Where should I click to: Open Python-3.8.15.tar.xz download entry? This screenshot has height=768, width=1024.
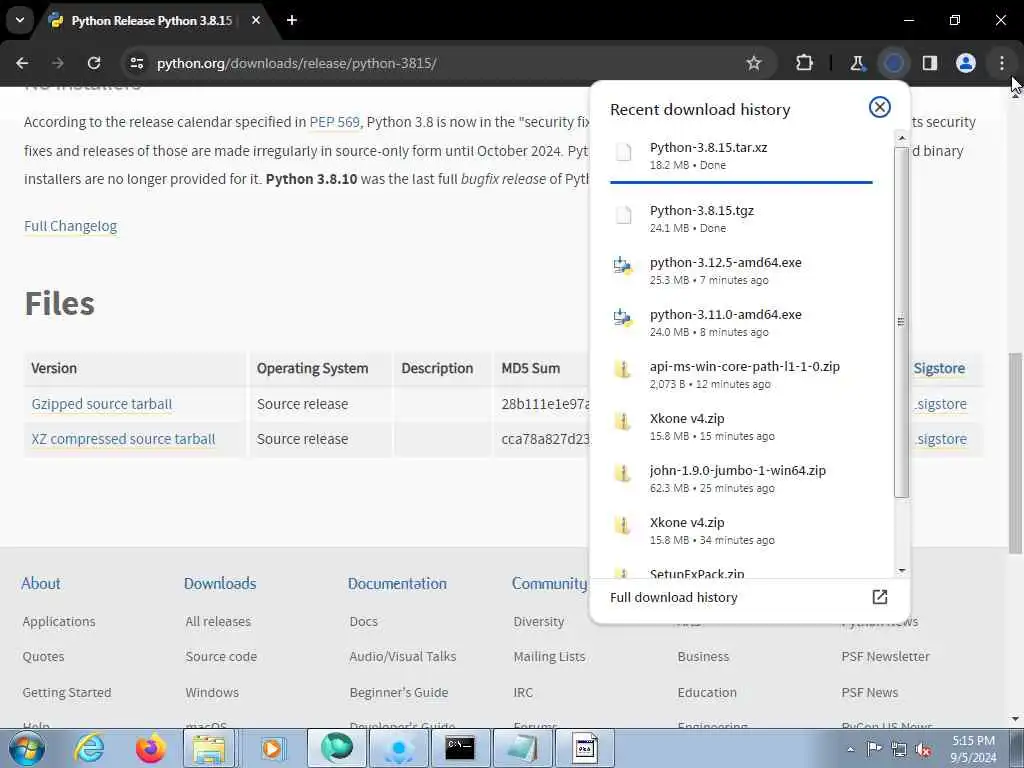click(x=741, y=155)
